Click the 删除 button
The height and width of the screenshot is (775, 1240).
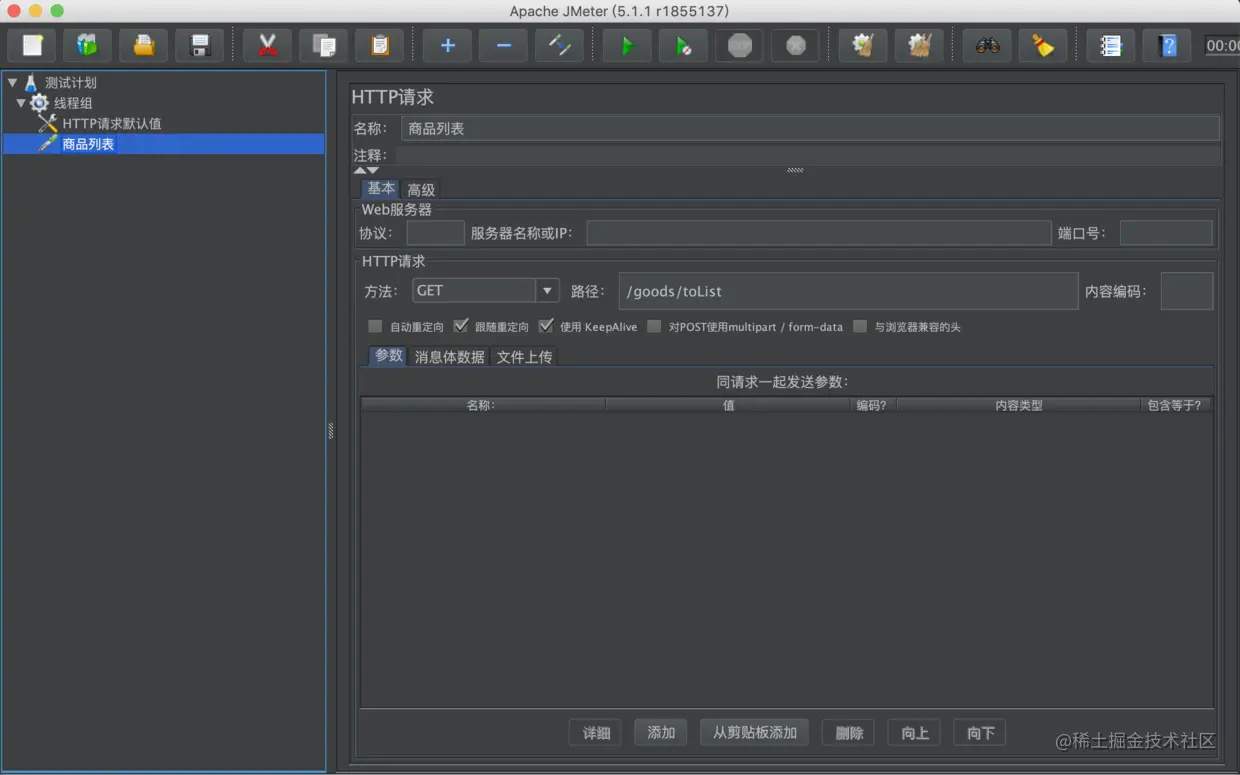(849, 733)
